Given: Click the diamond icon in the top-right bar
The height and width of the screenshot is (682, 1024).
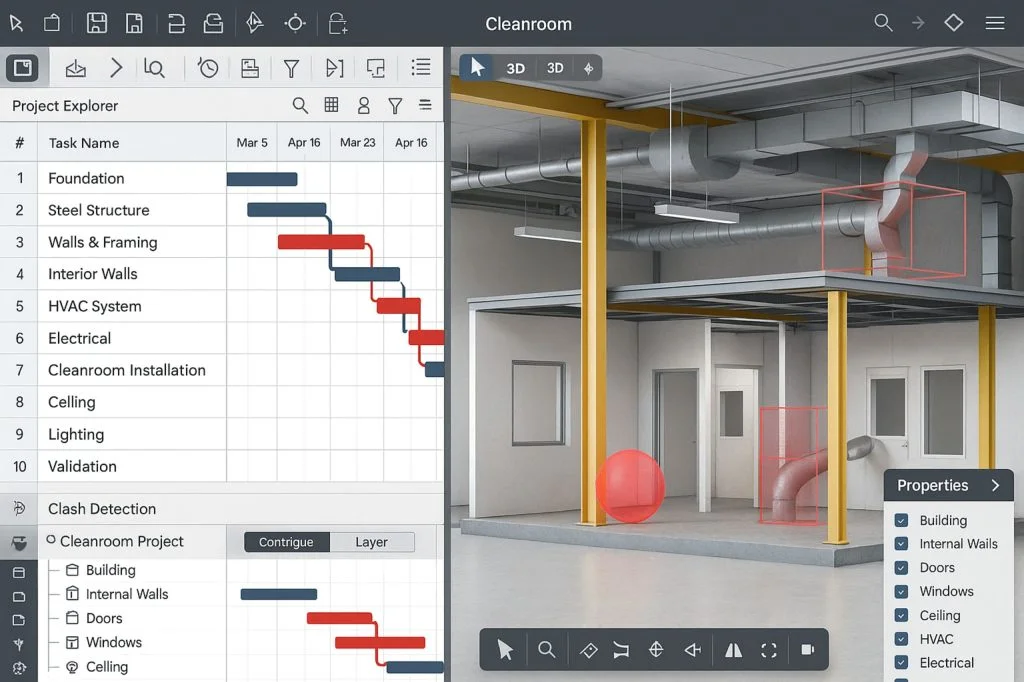Looking at the screenshot, I should pos(953,23).
